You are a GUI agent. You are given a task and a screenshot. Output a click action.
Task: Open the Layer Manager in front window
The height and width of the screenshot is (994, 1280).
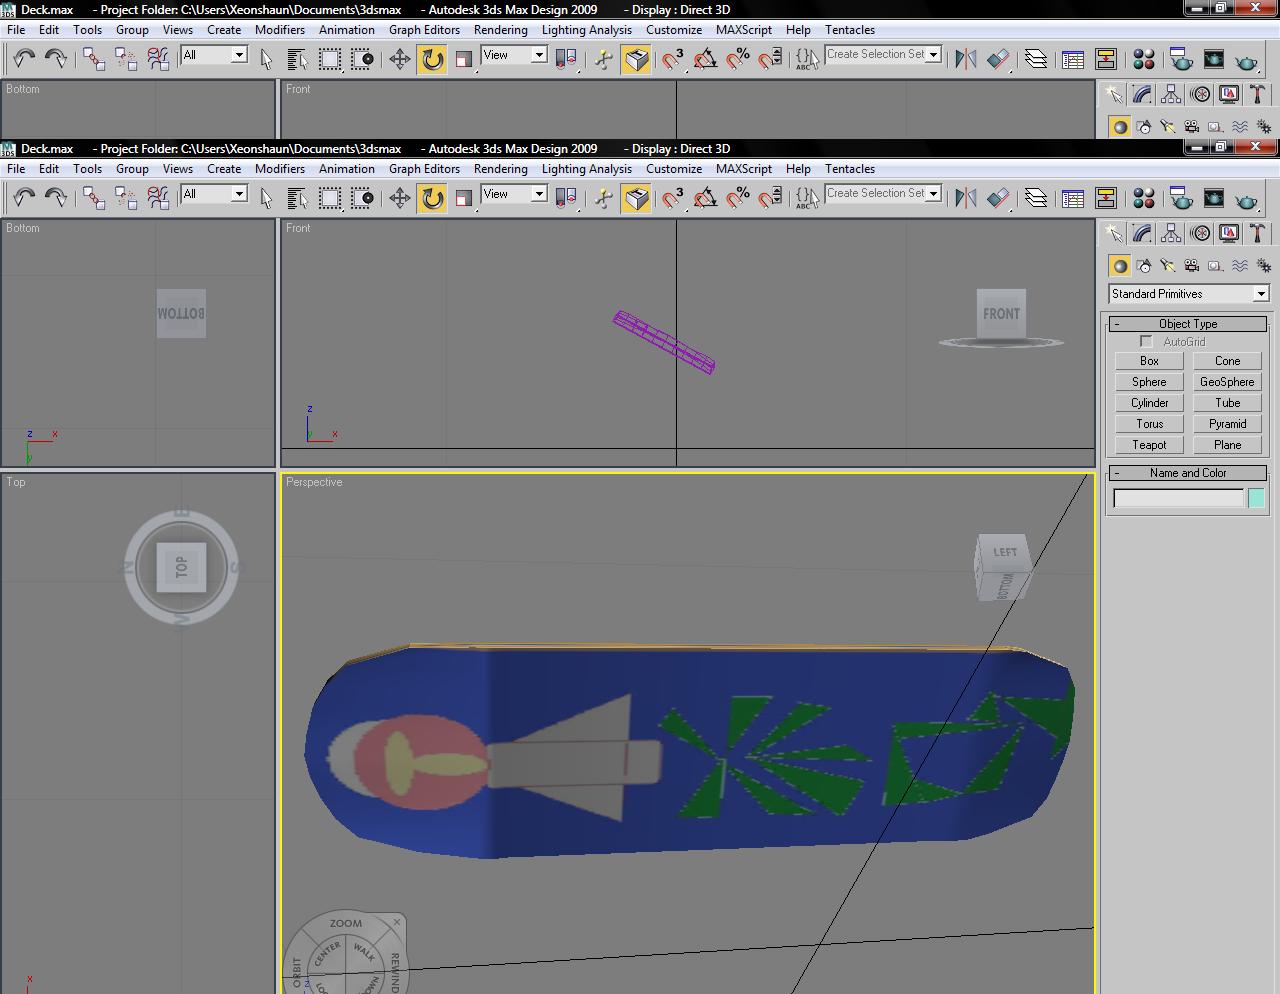pos(1036,198)
